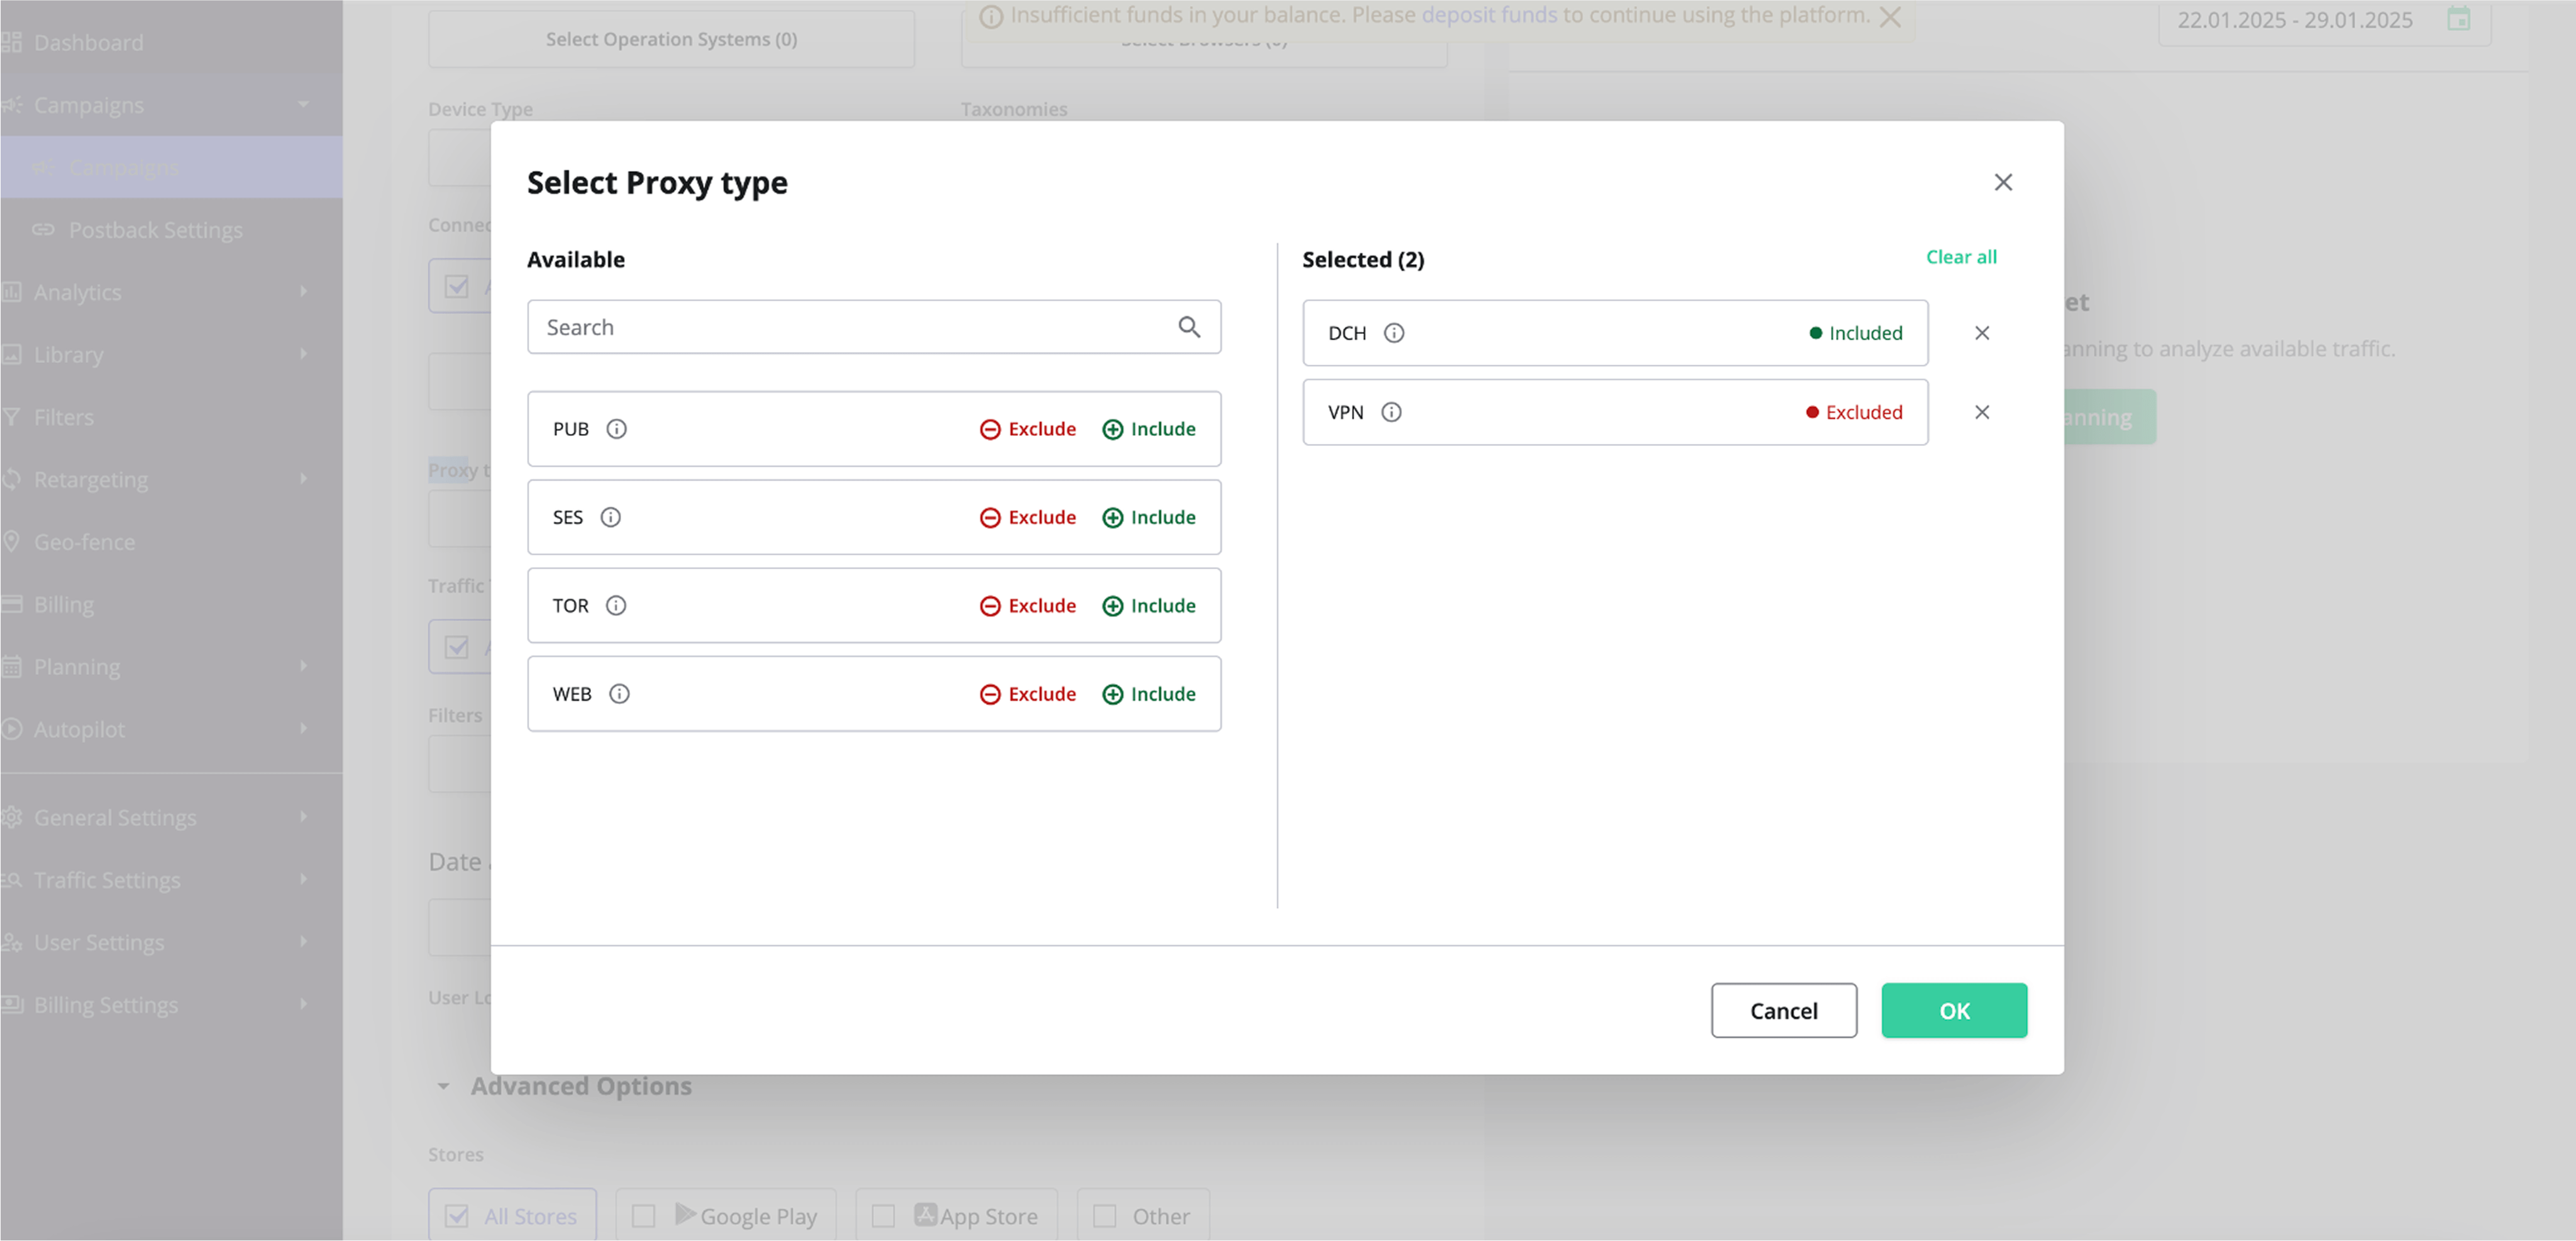Click the VPN Excluded status label

1854,412
